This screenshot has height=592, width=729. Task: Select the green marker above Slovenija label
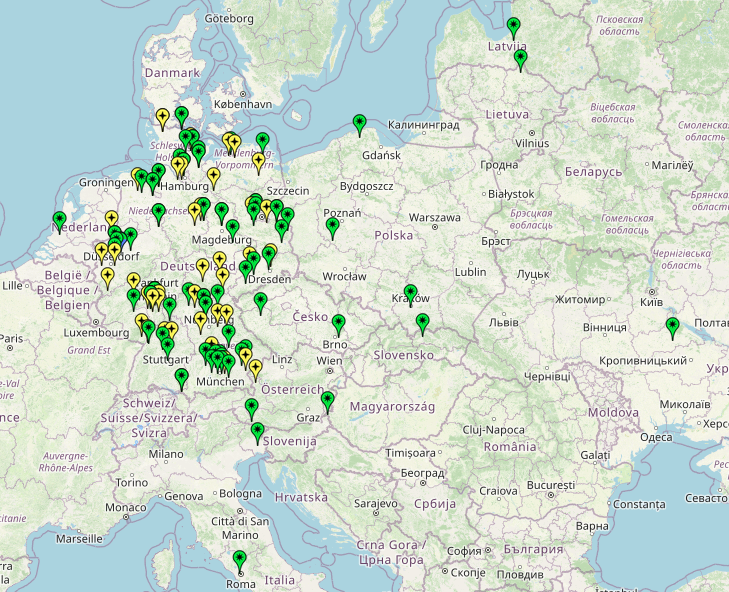tap(257, 433)
